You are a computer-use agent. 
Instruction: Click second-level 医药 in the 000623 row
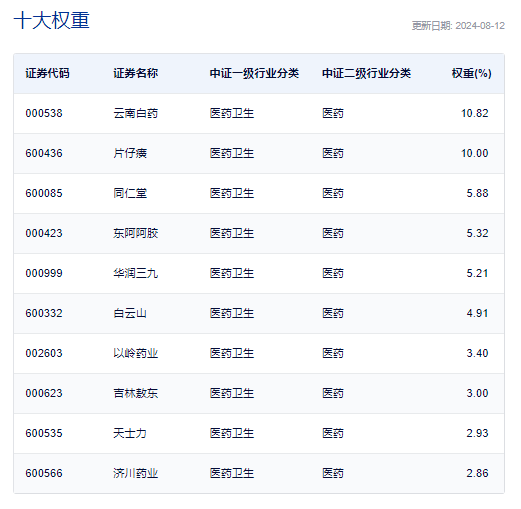coord(333,393)
